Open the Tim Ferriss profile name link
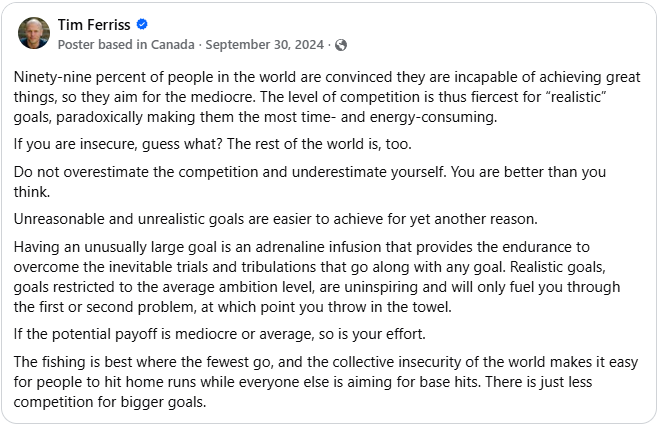 pyautogui.click(x=94, y=25)
